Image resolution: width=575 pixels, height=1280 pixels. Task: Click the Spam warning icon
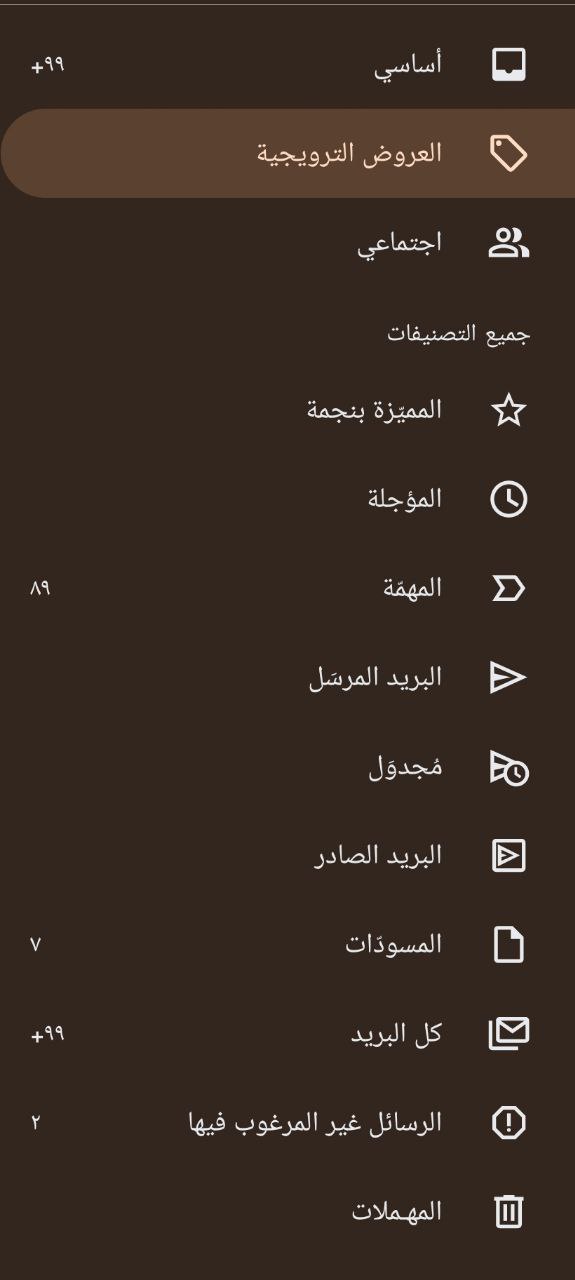pos(508,1123)
